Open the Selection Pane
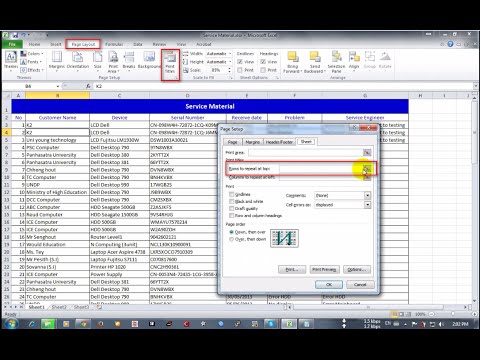The image size is (480, 360). [x=336, y=62]
